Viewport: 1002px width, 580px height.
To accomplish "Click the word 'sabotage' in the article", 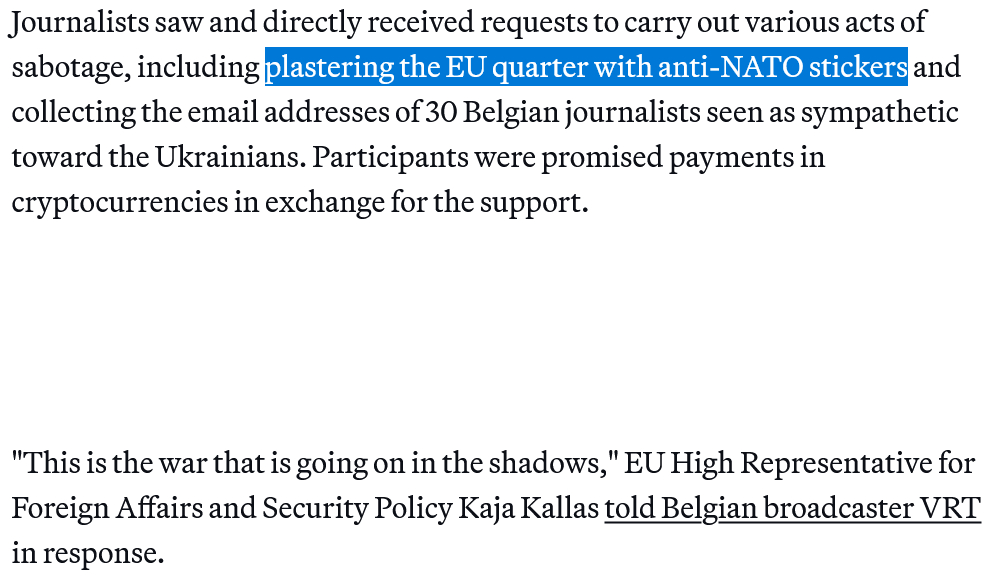I will (x=68, y=67).
